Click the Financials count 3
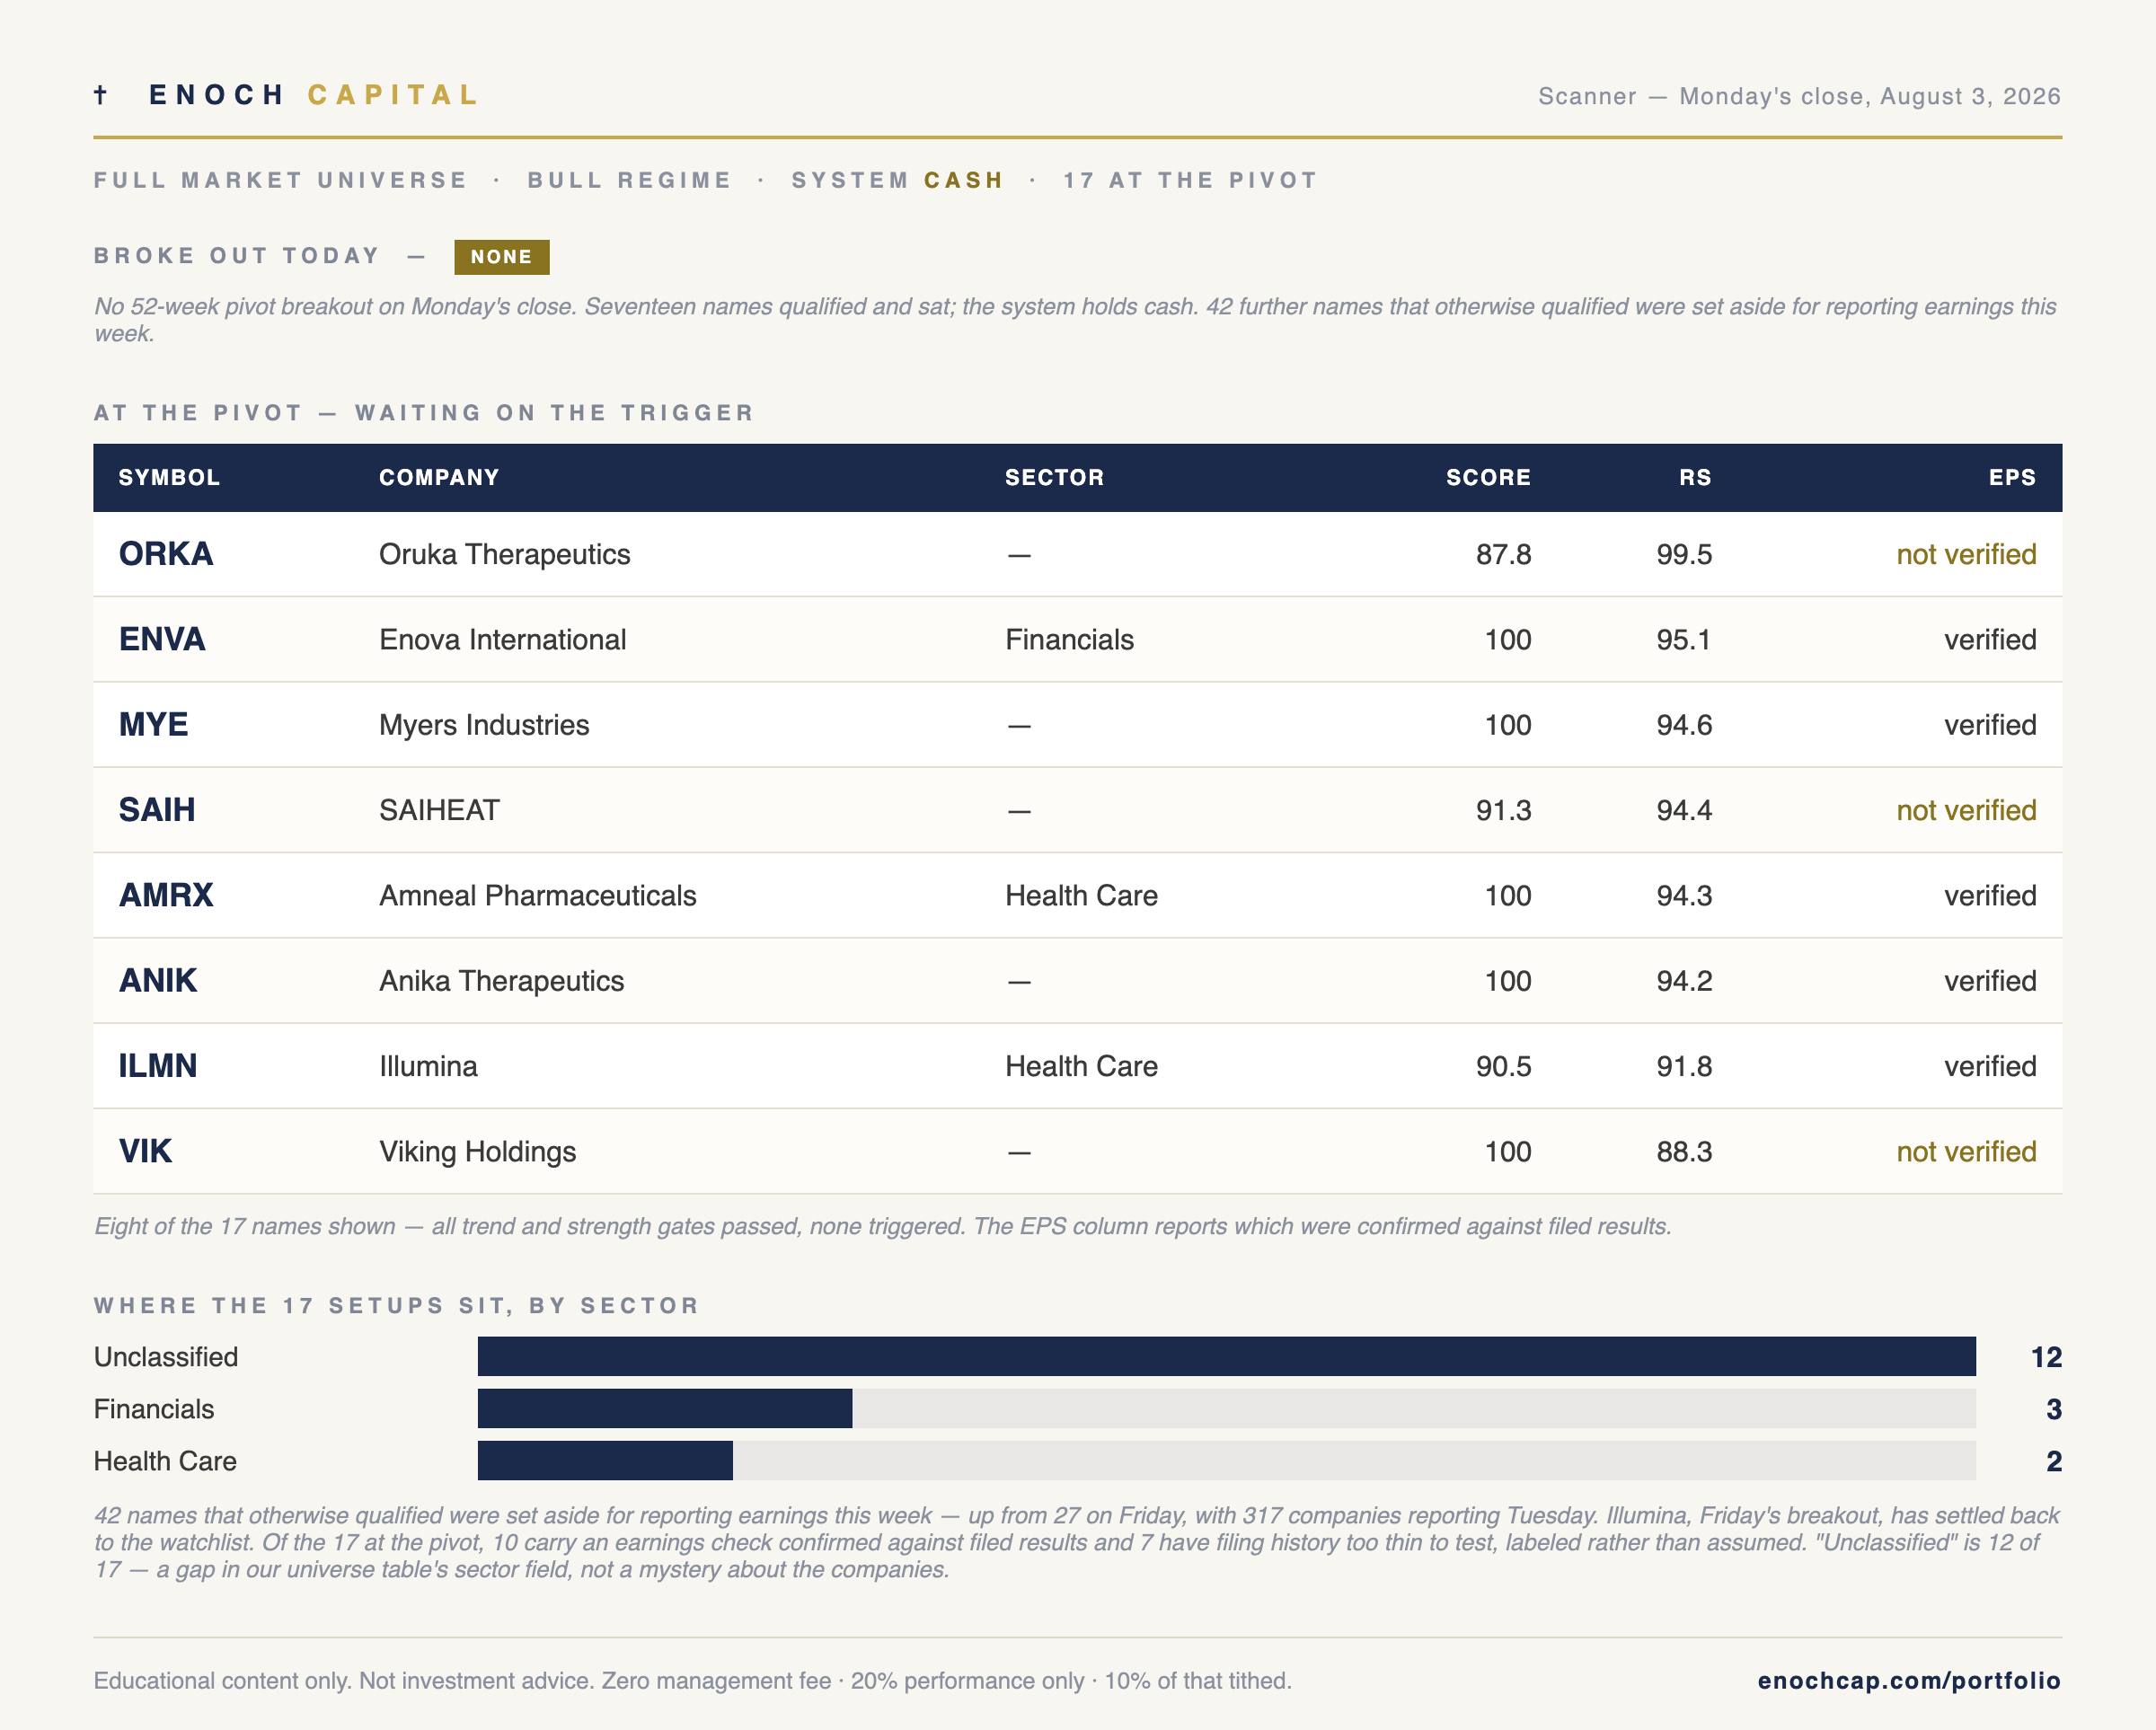Image resolution: width=2156 pixels, height=1730 pixels. (2054, 1409)
